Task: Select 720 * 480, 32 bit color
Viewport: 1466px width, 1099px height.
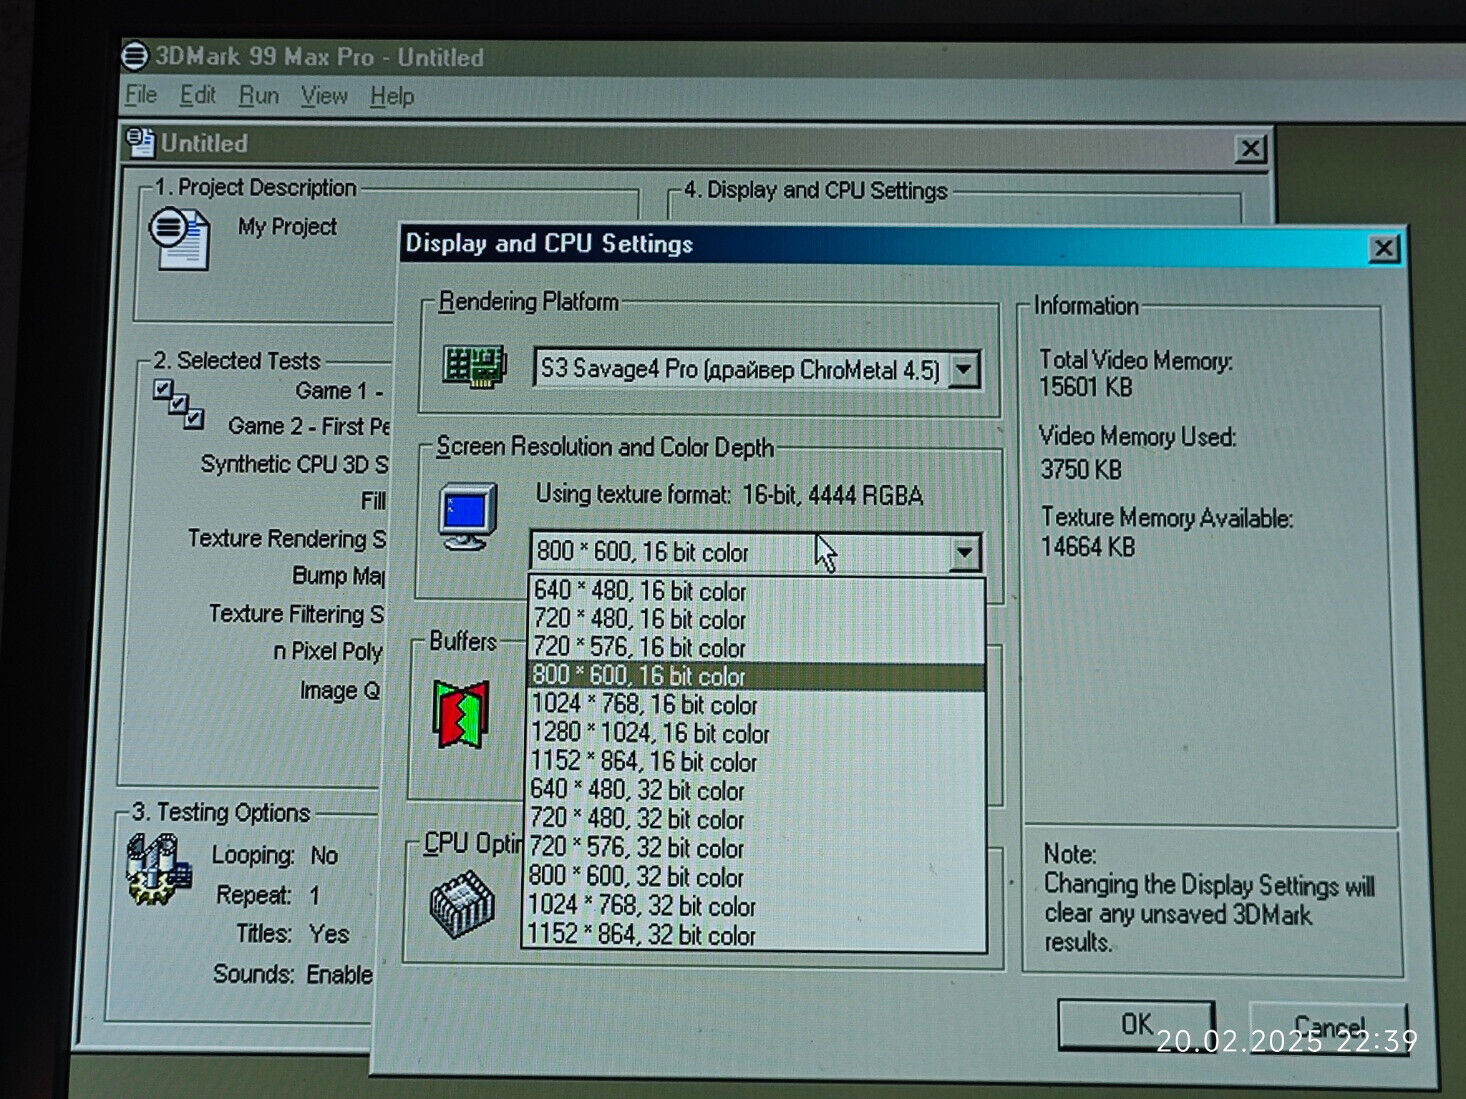Action: [756, 820]
